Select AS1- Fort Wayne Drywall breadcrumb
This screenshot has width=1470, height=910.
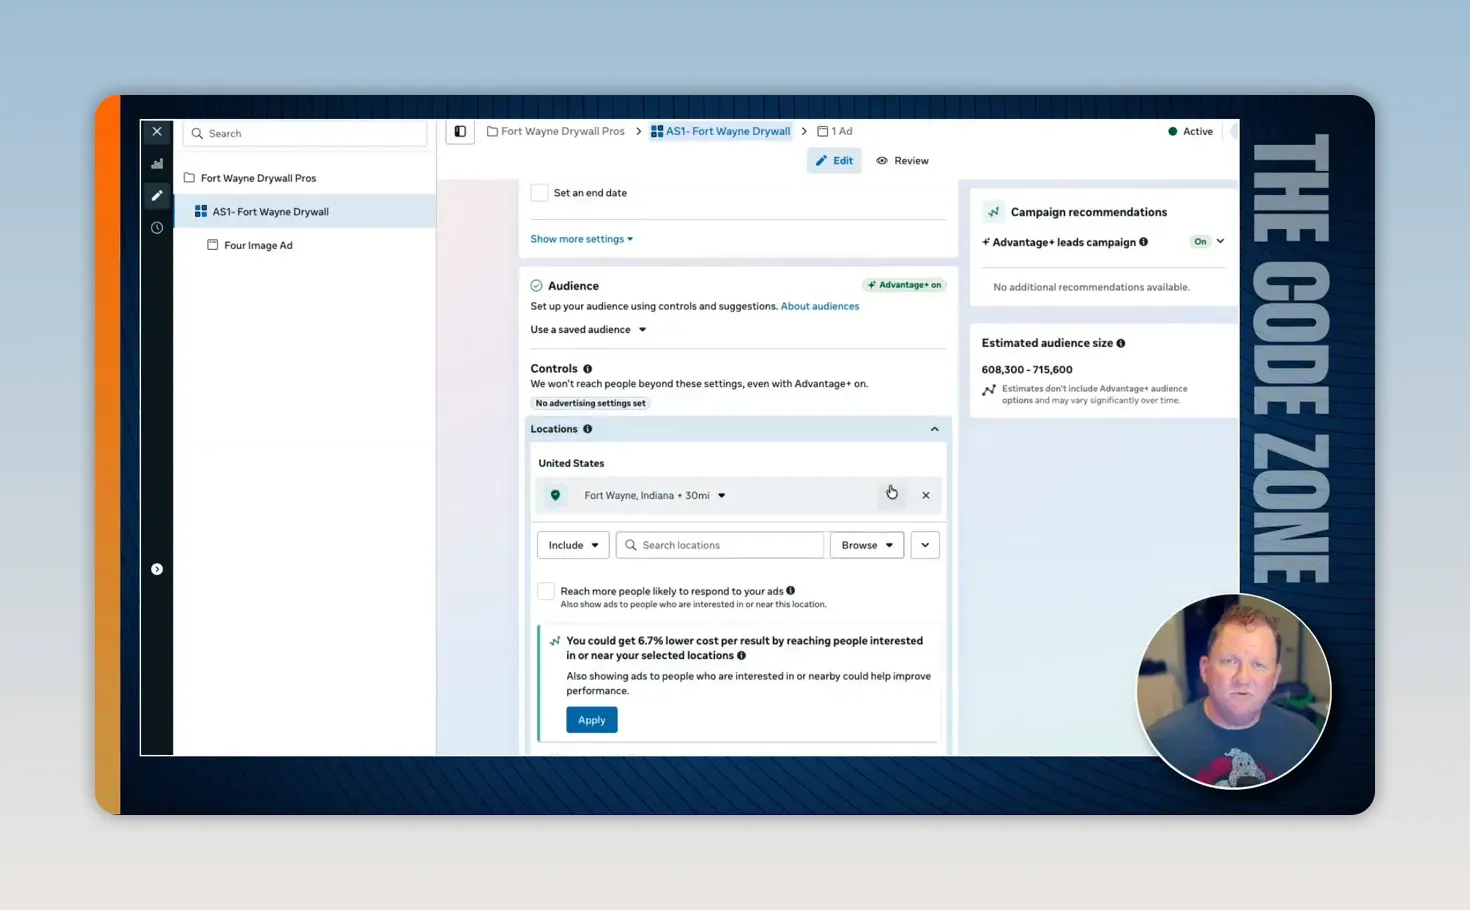(x=720, y=131)
